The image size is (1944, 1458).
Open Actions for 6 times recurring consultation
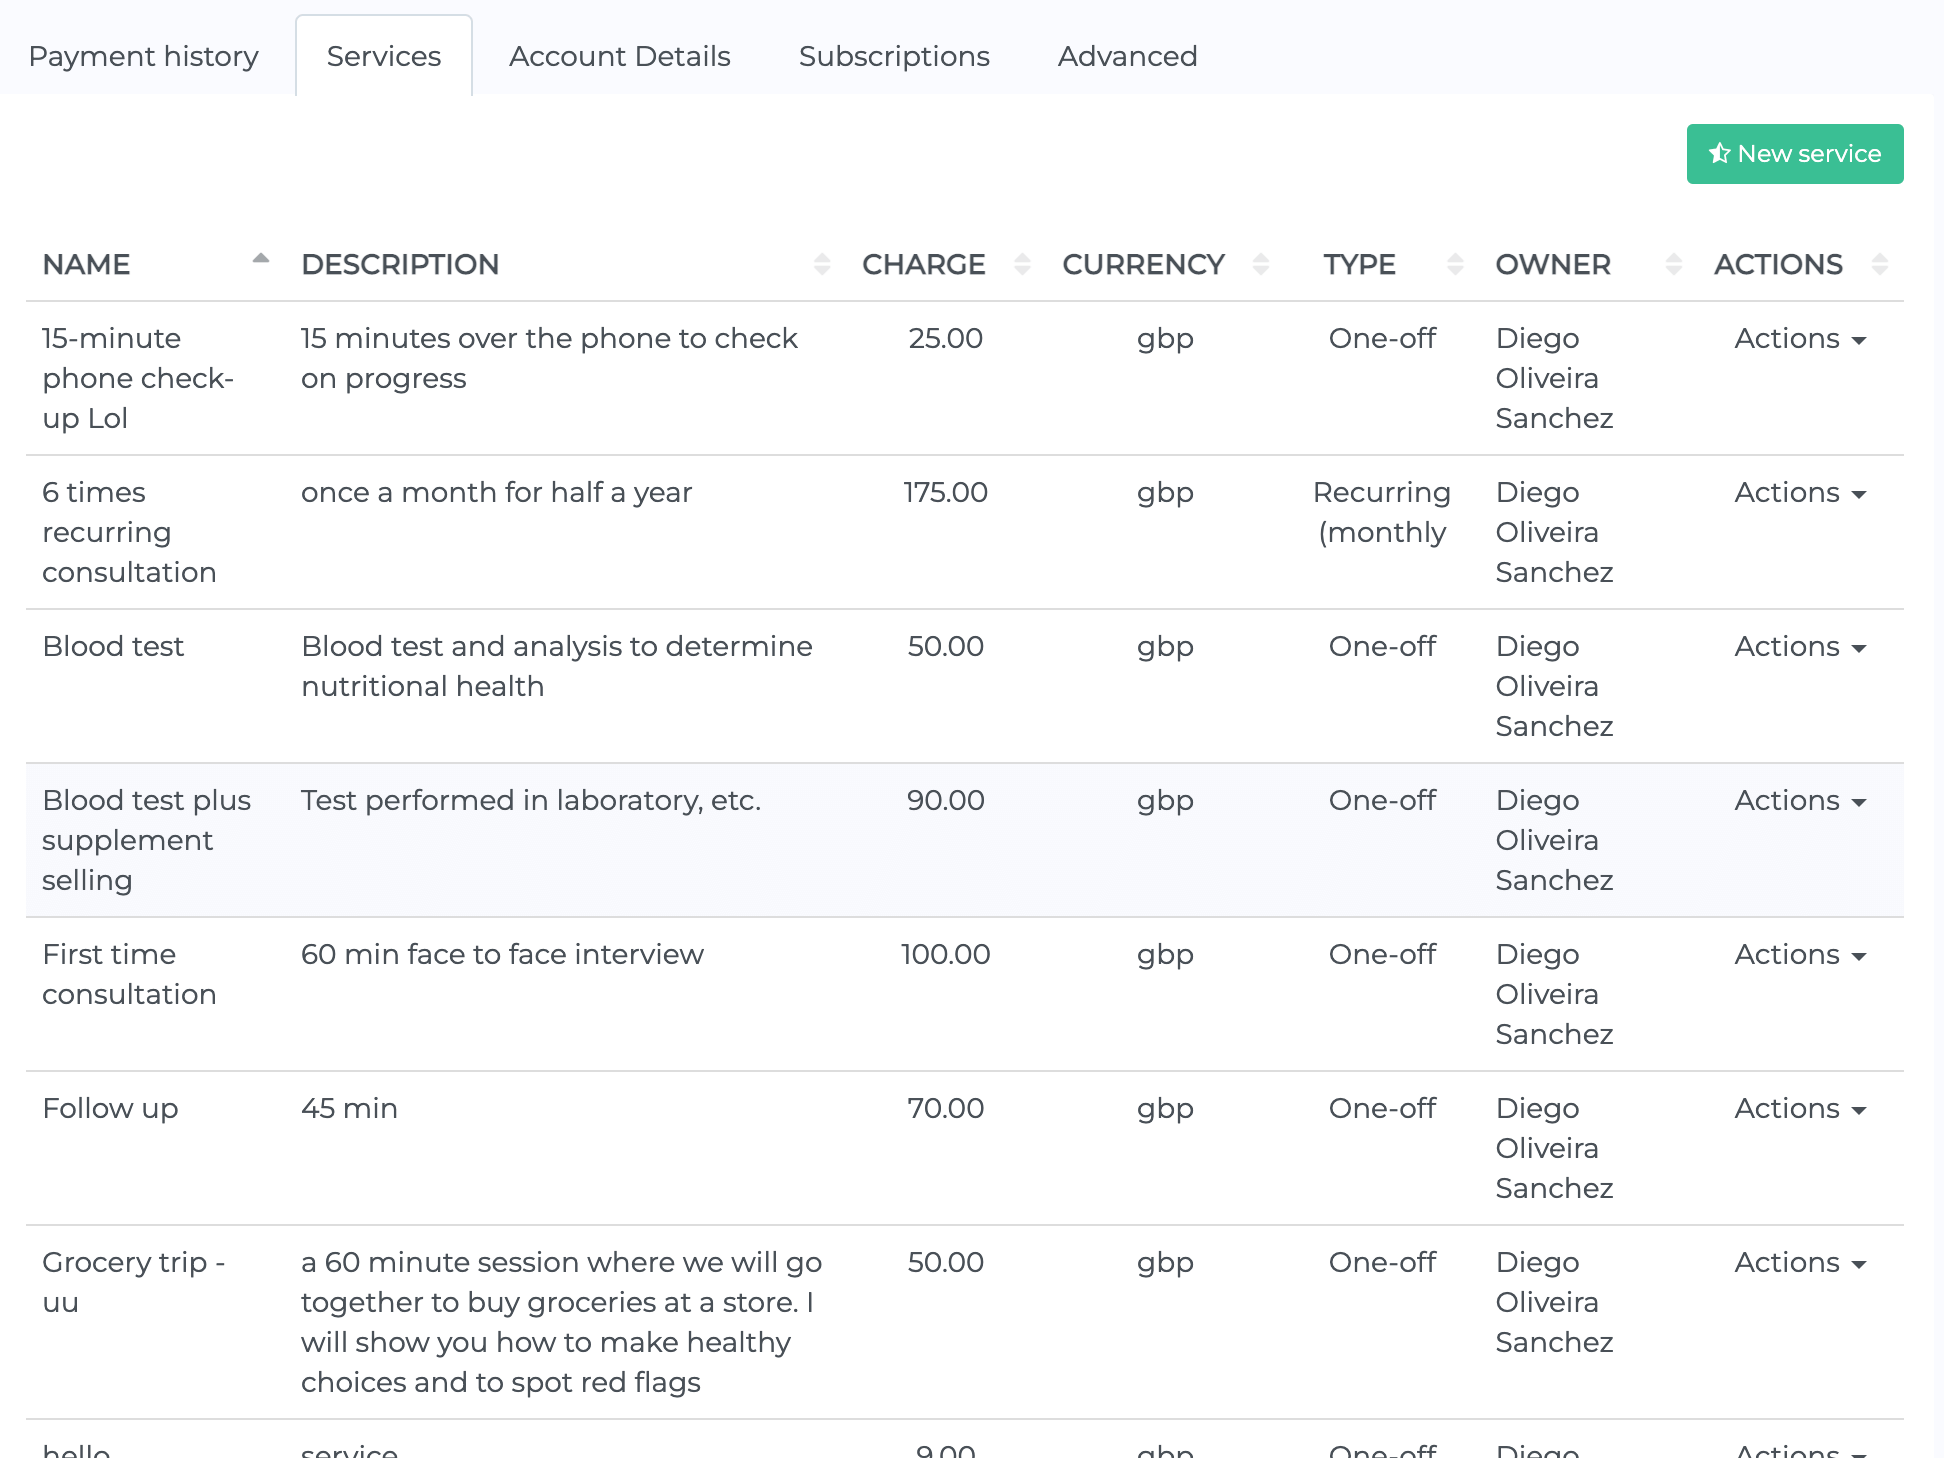[x=1798, y=493]
